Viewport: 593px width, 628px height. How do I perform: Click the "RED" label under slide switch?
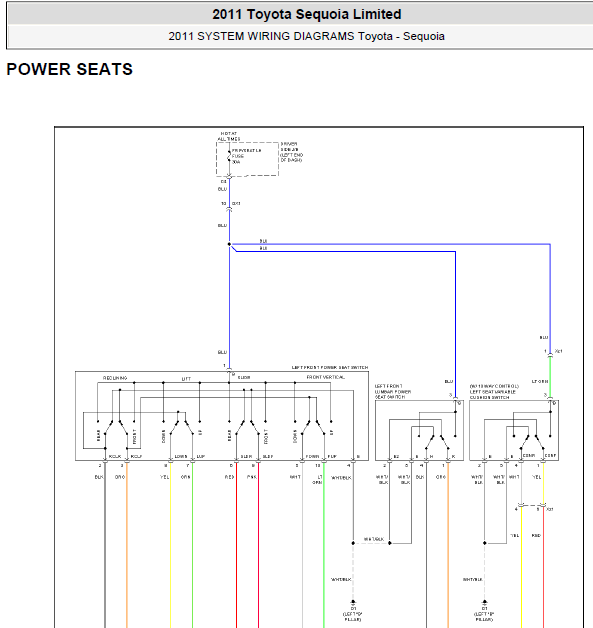pyautogui.click(x=229, y=477)
